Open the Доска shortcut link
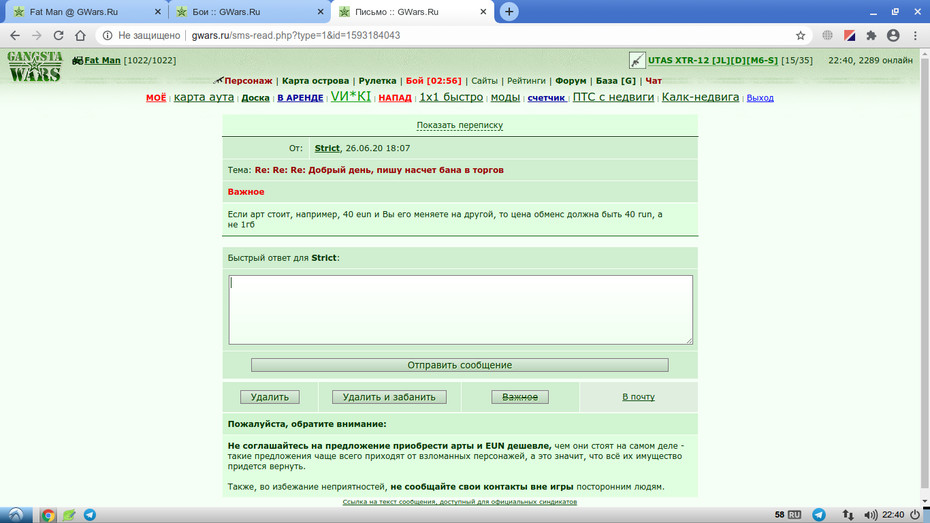 (x=255, y=98)
